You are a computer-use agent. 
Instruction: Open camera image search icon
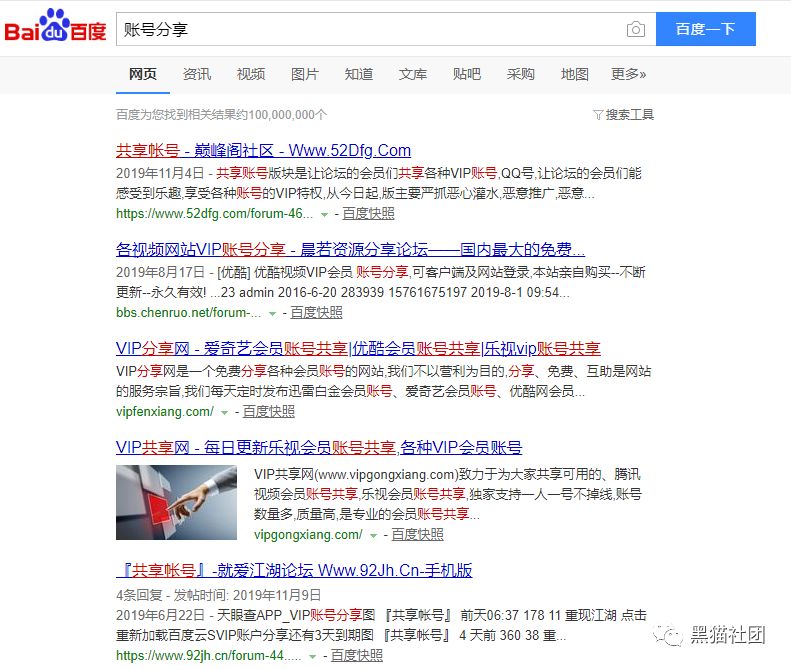[x=636, y=29]
